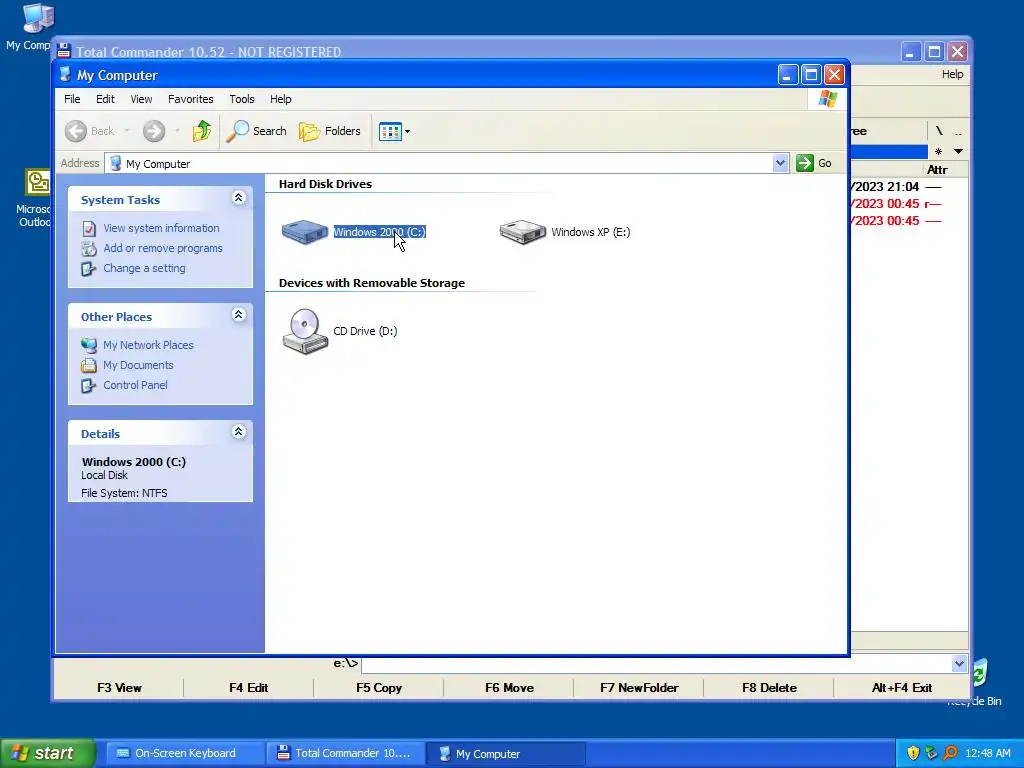Collapse the Other Places panel
1024x768 pixels.
click(x=238, y=315)
